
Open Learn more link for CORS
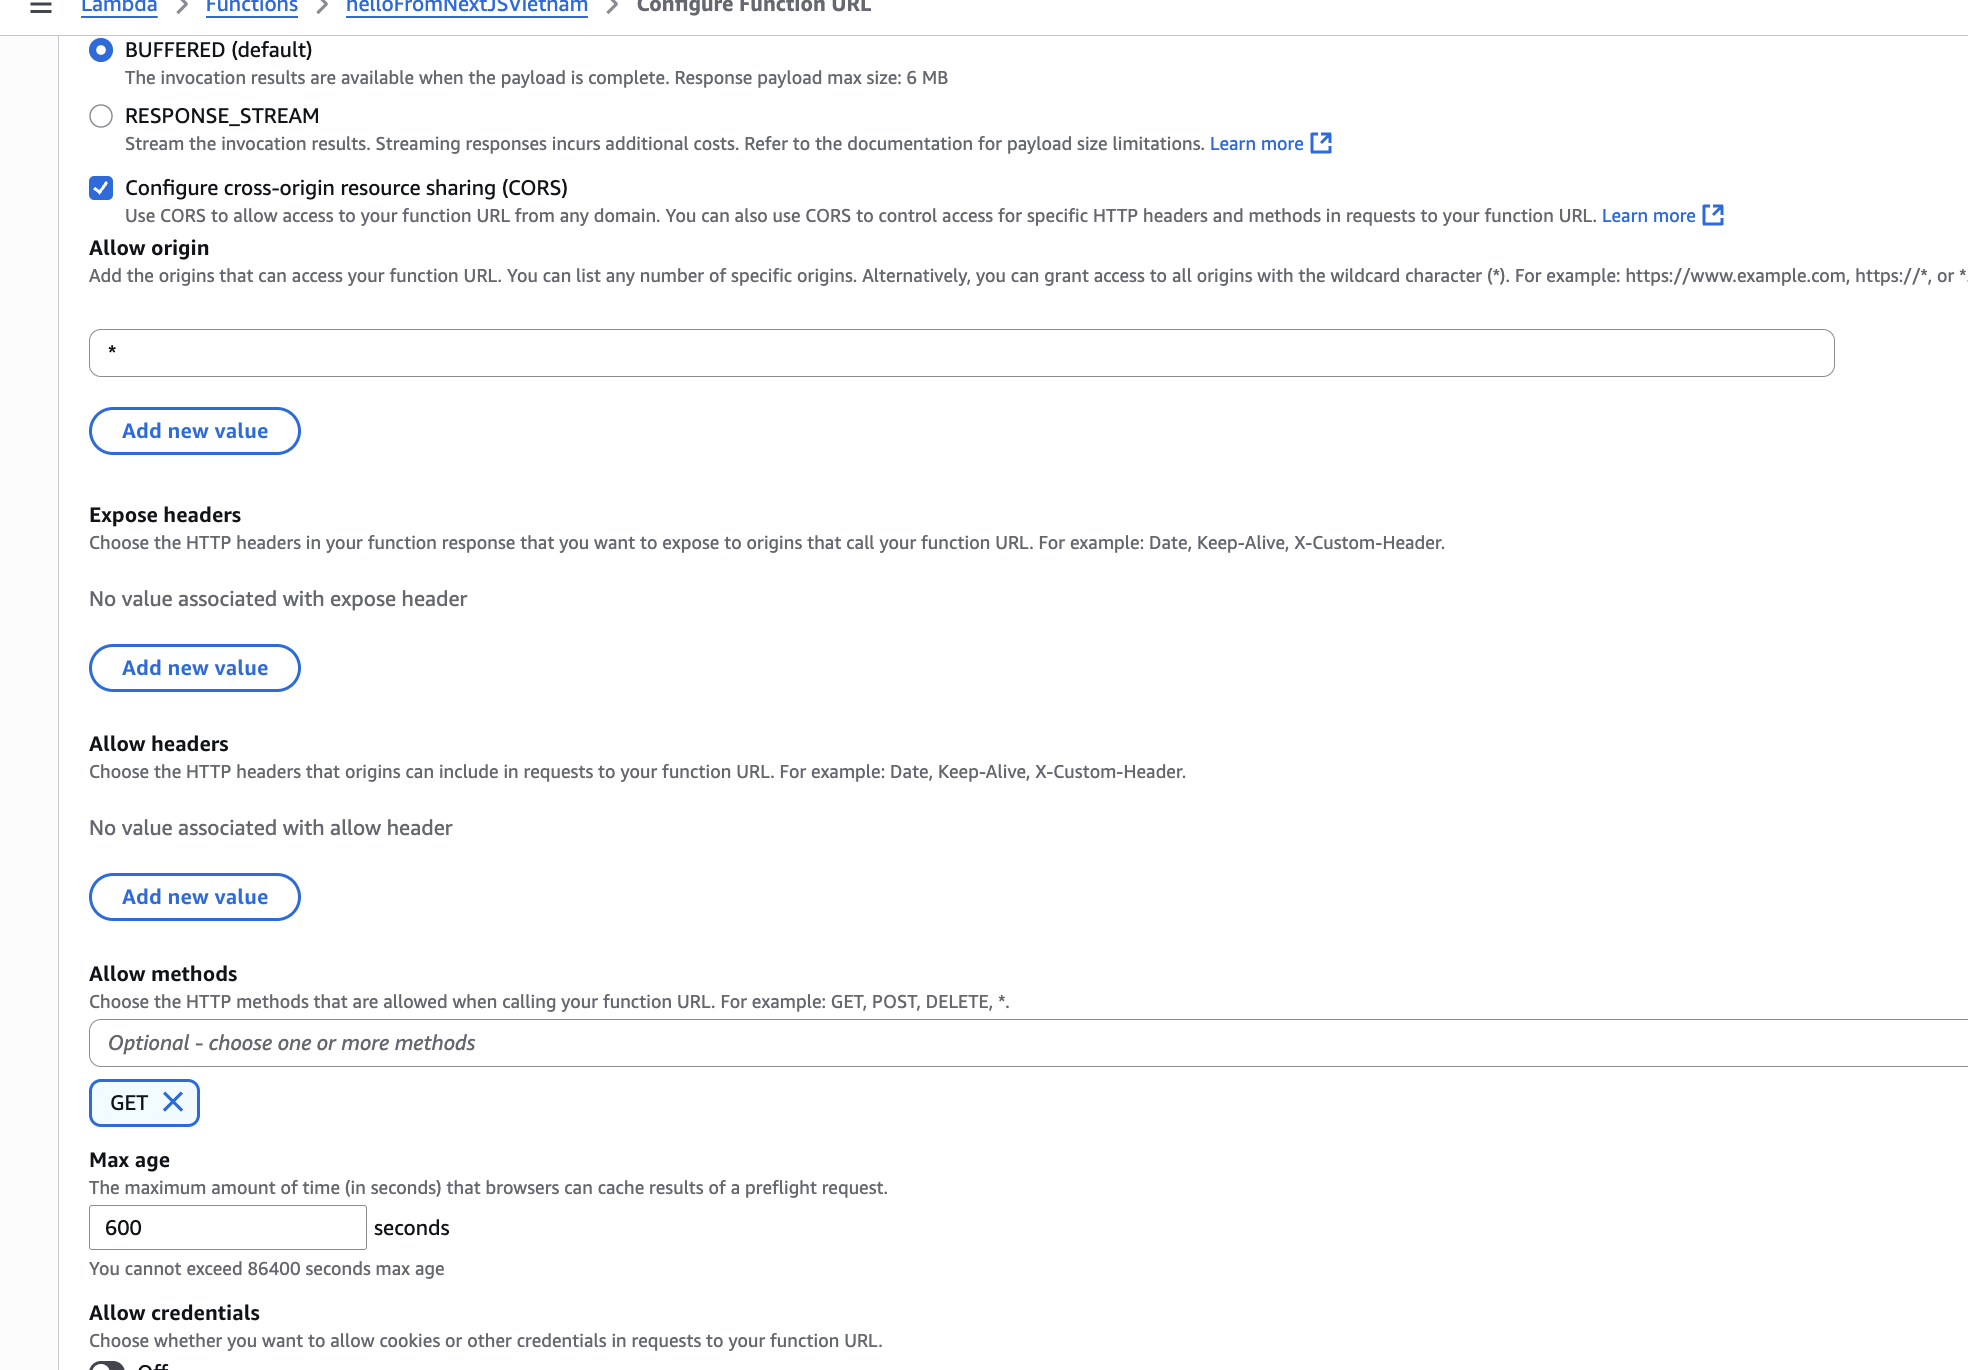1648,216
